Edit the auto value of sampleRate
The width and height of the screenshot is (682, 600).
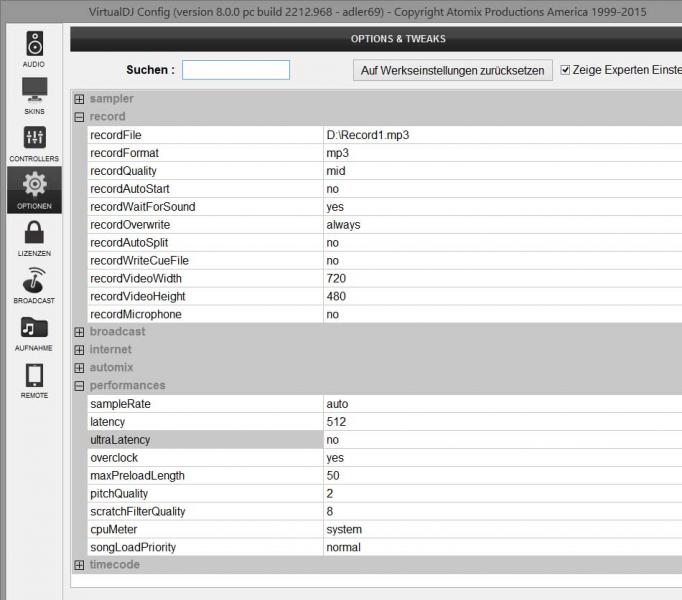337,404
